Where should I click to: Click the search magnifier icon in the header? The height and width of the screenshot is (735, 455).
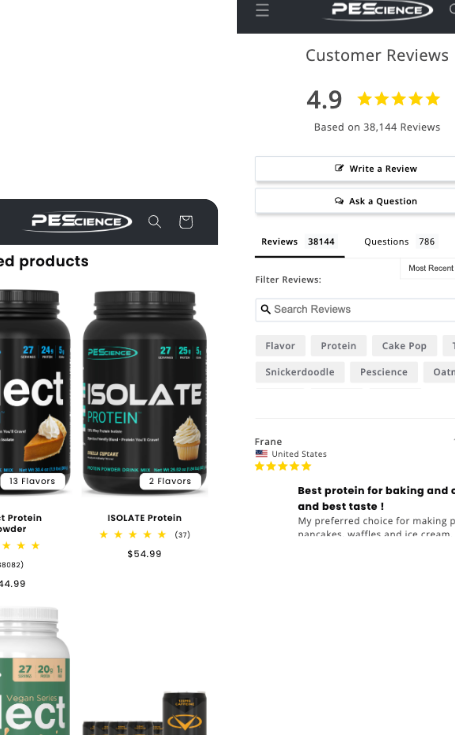(155, 222)
